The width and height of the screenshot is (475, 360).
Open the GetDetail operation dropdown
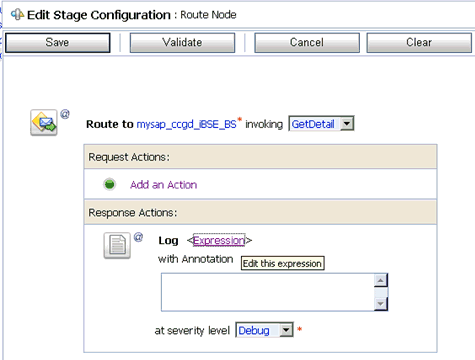click(347, 124)
